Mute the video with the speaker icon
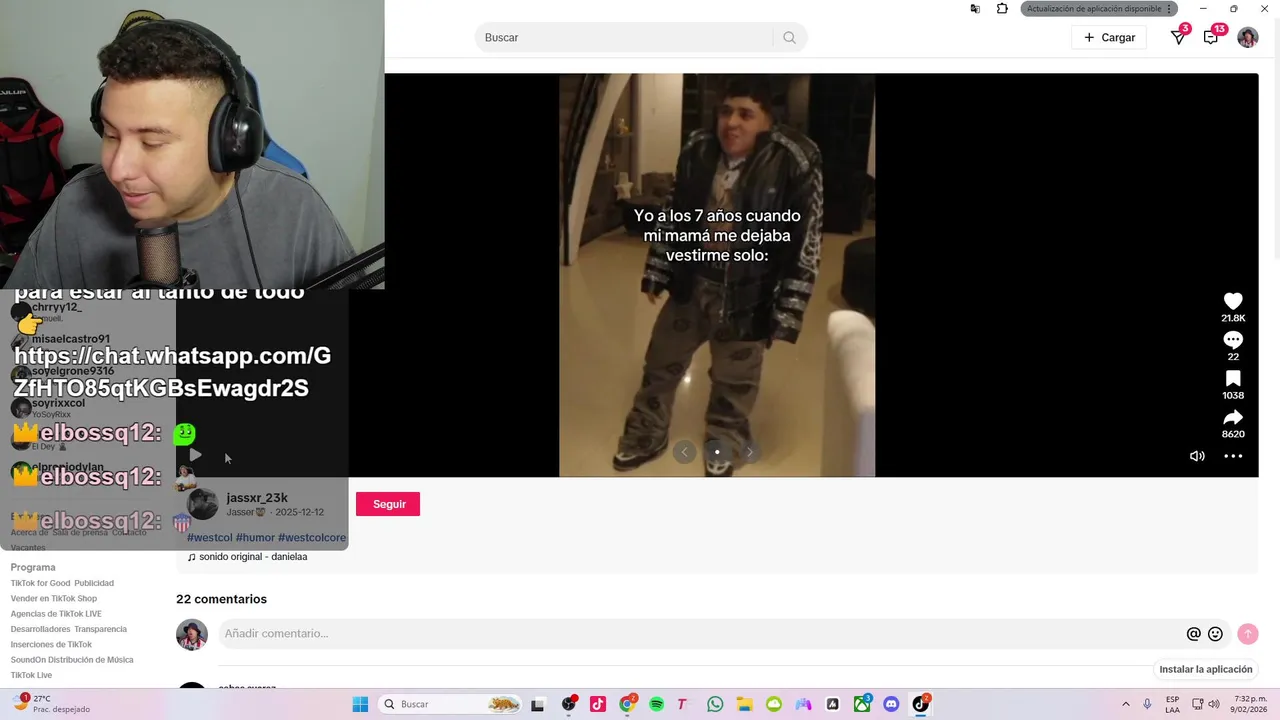Screen dimensions: 1280x720 (x=1197, y=456)
